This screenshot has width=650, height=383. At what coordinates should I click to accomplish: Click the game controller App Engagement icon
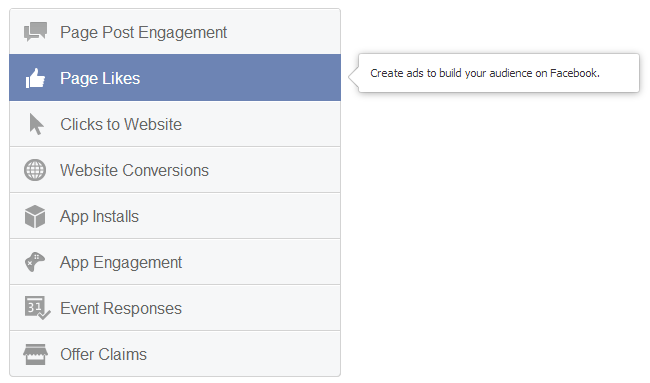[35, 262]
